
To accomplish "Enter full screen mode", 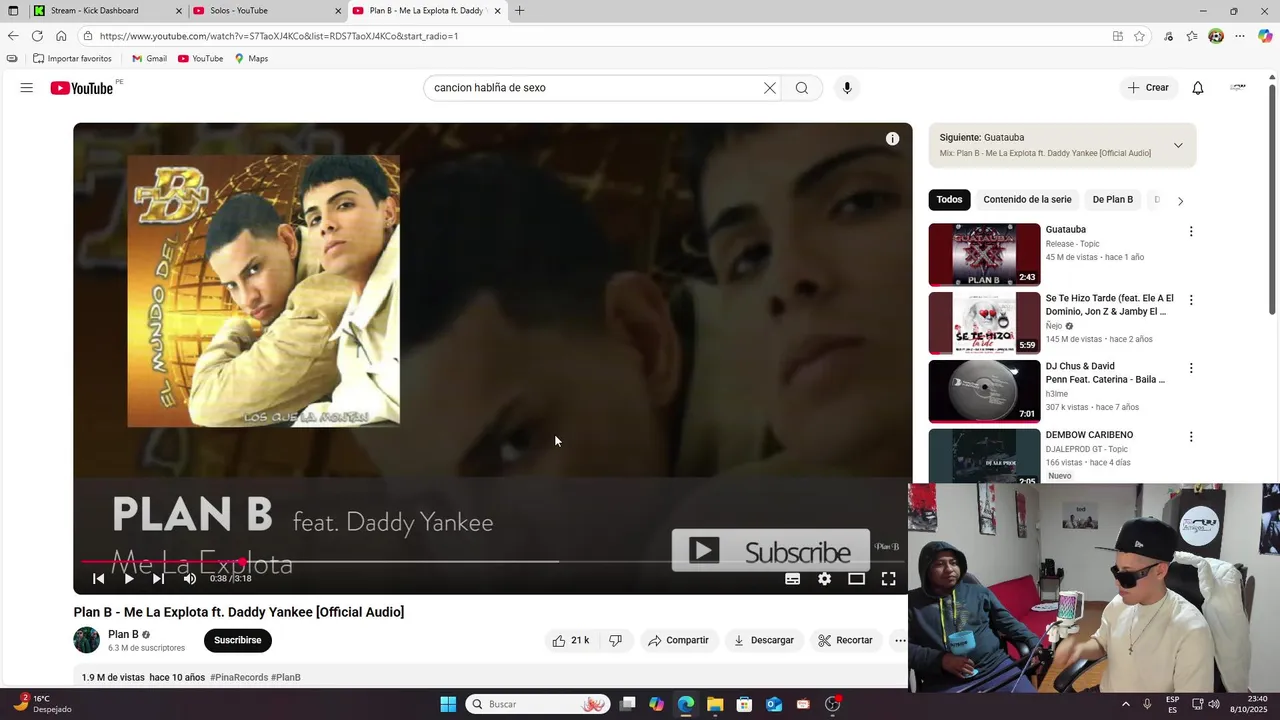I will pos(888,578).
